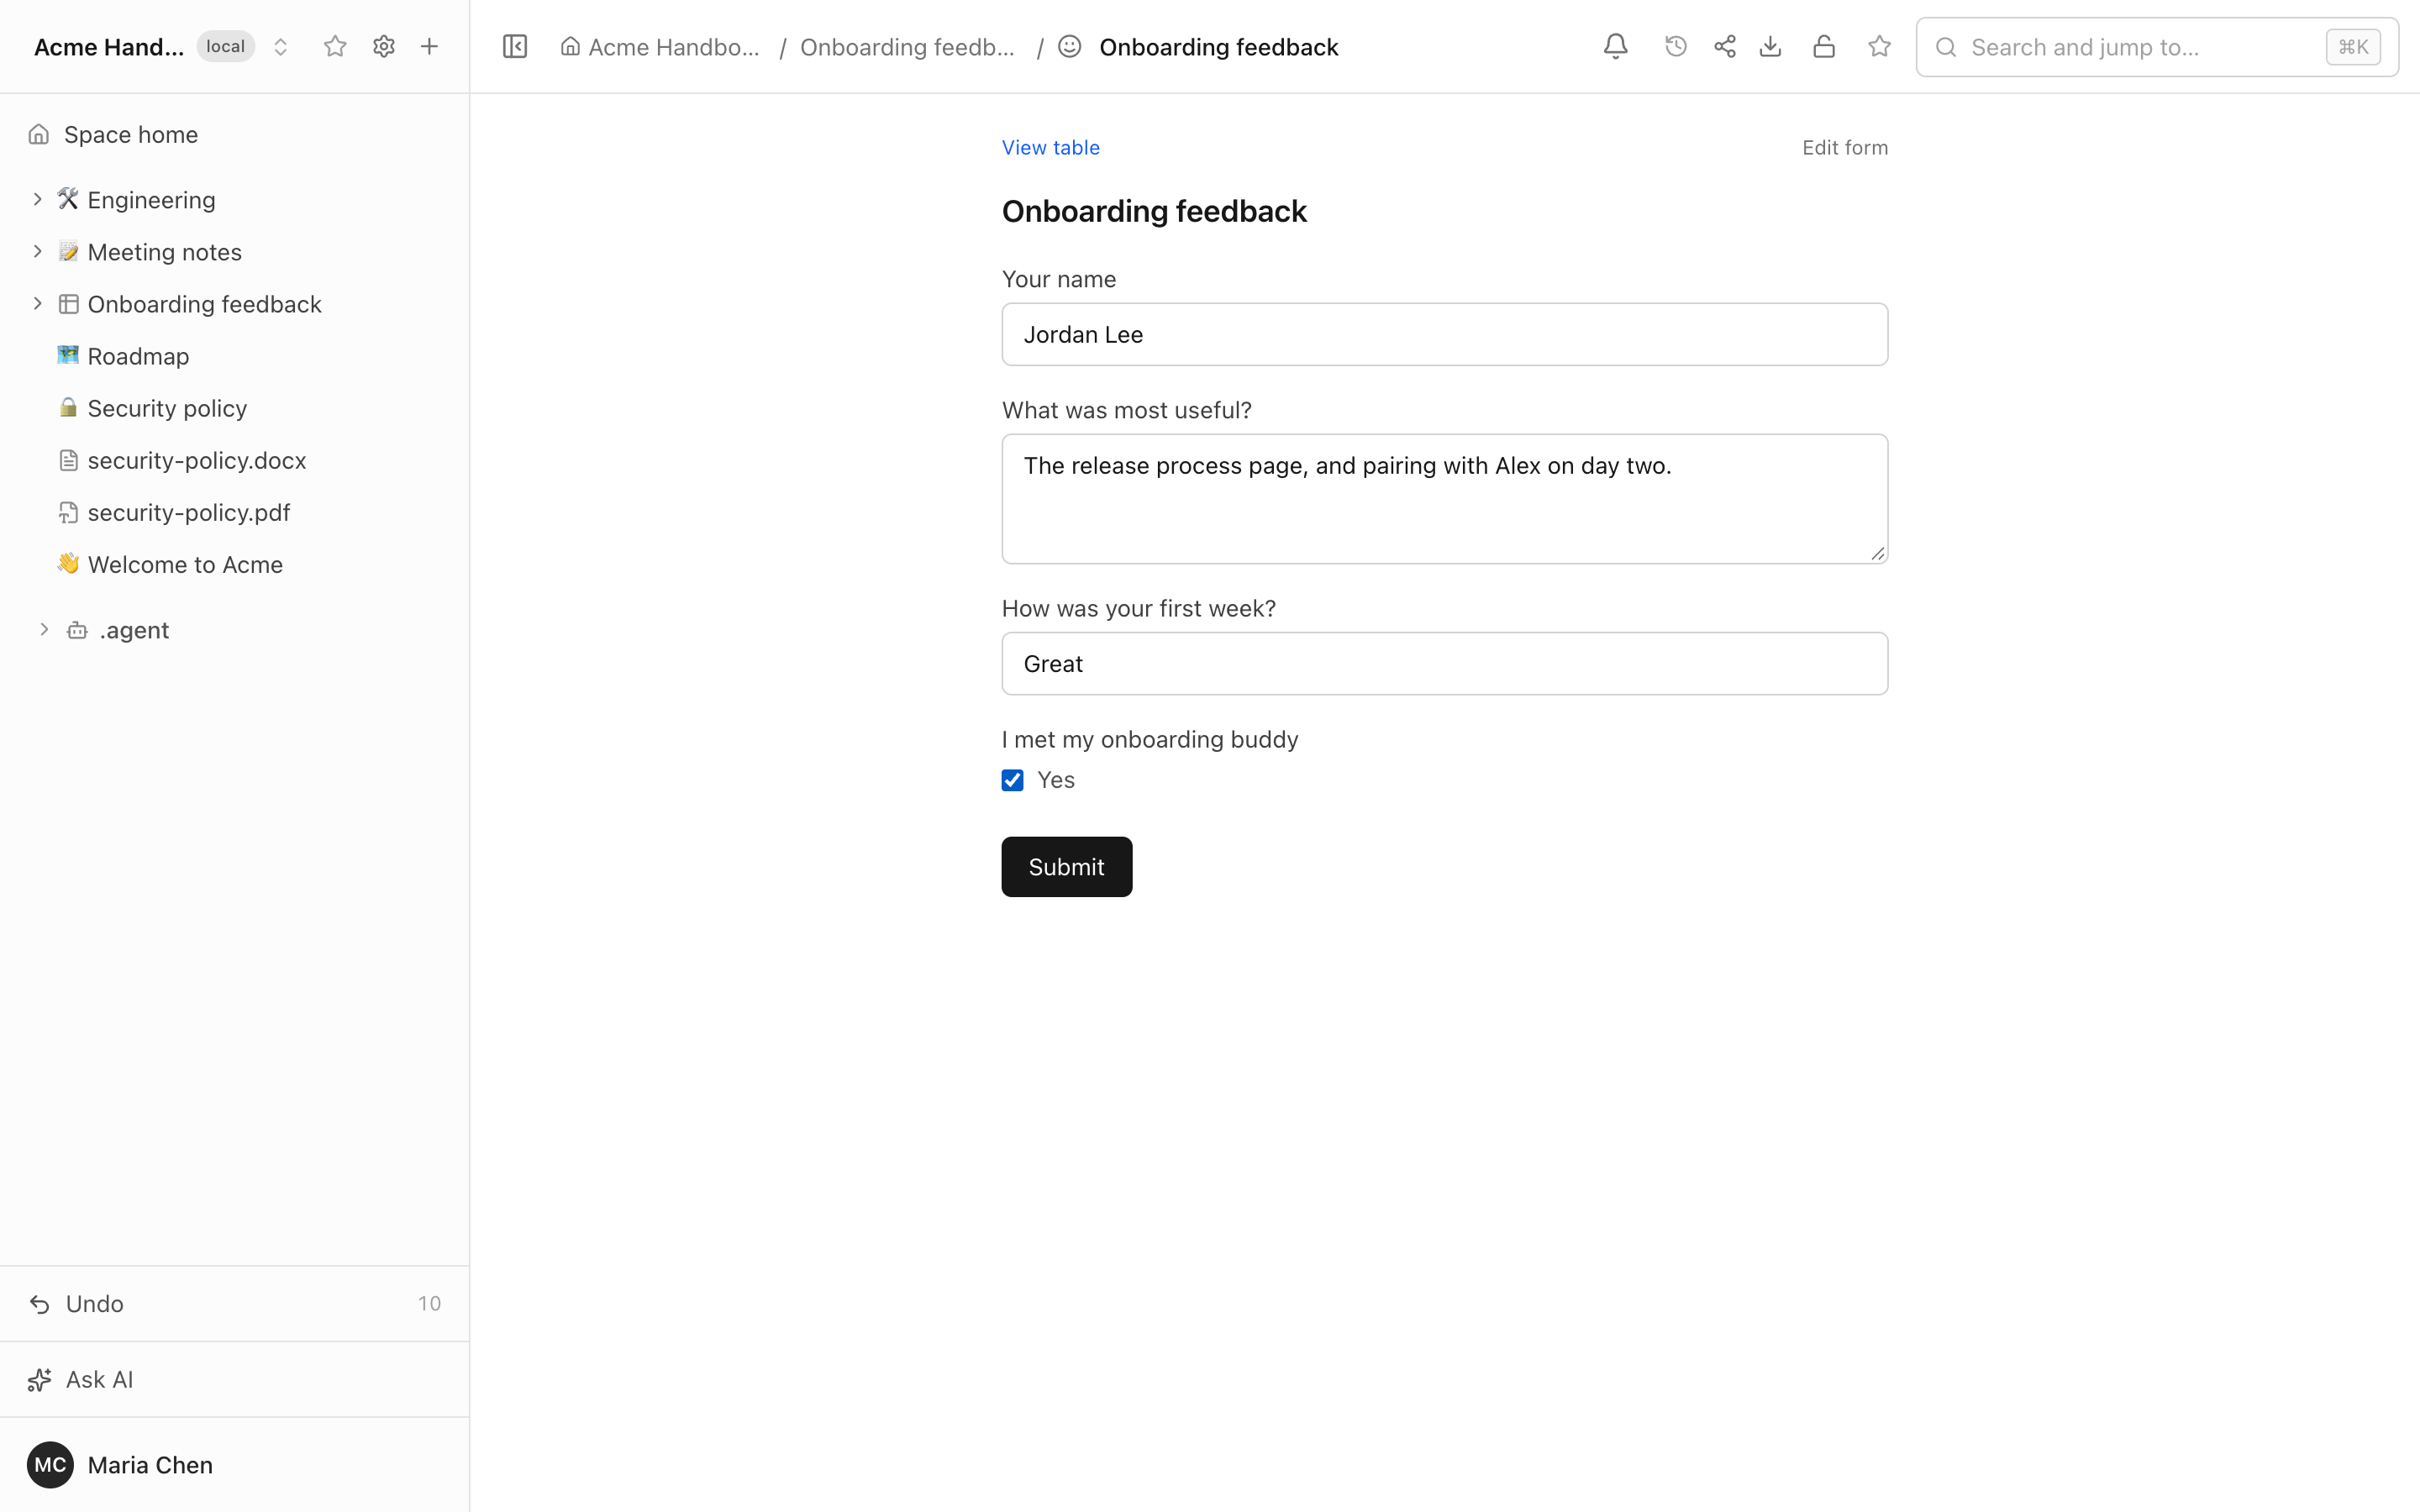Expand the Engineering tree item
The width and height of the screenshot is (2420, 1512).
point(37,199)
